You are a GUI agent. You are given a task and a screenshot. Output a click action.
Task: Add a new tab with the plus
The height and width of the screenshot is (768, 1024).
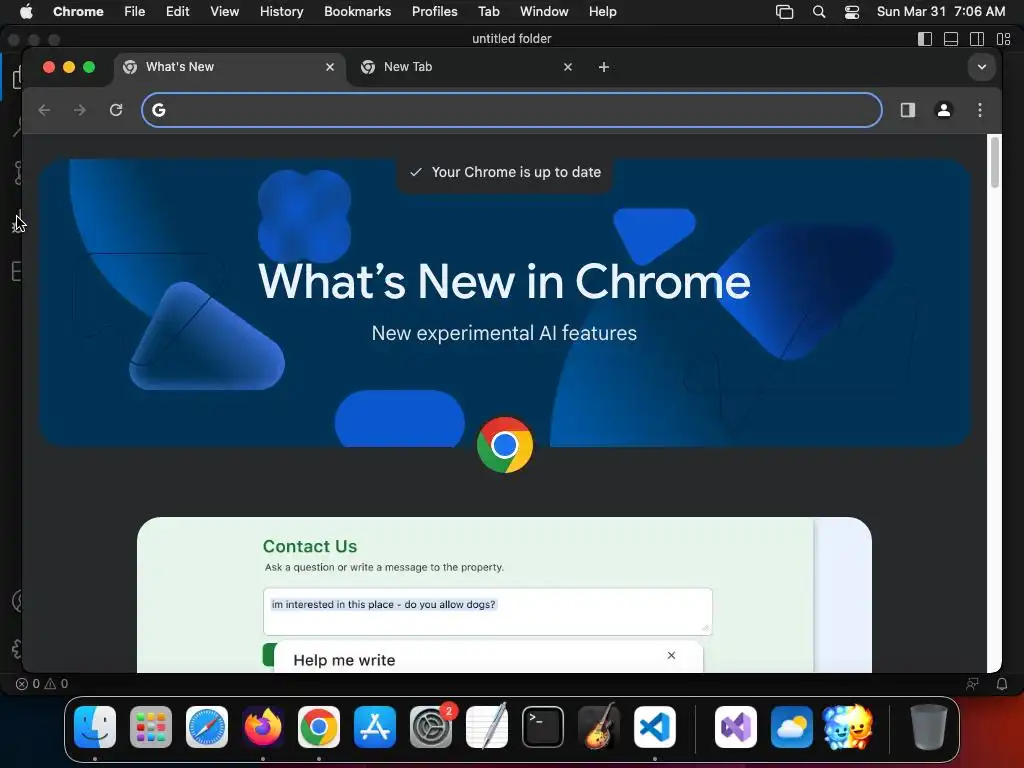click(x=603, y=67)
